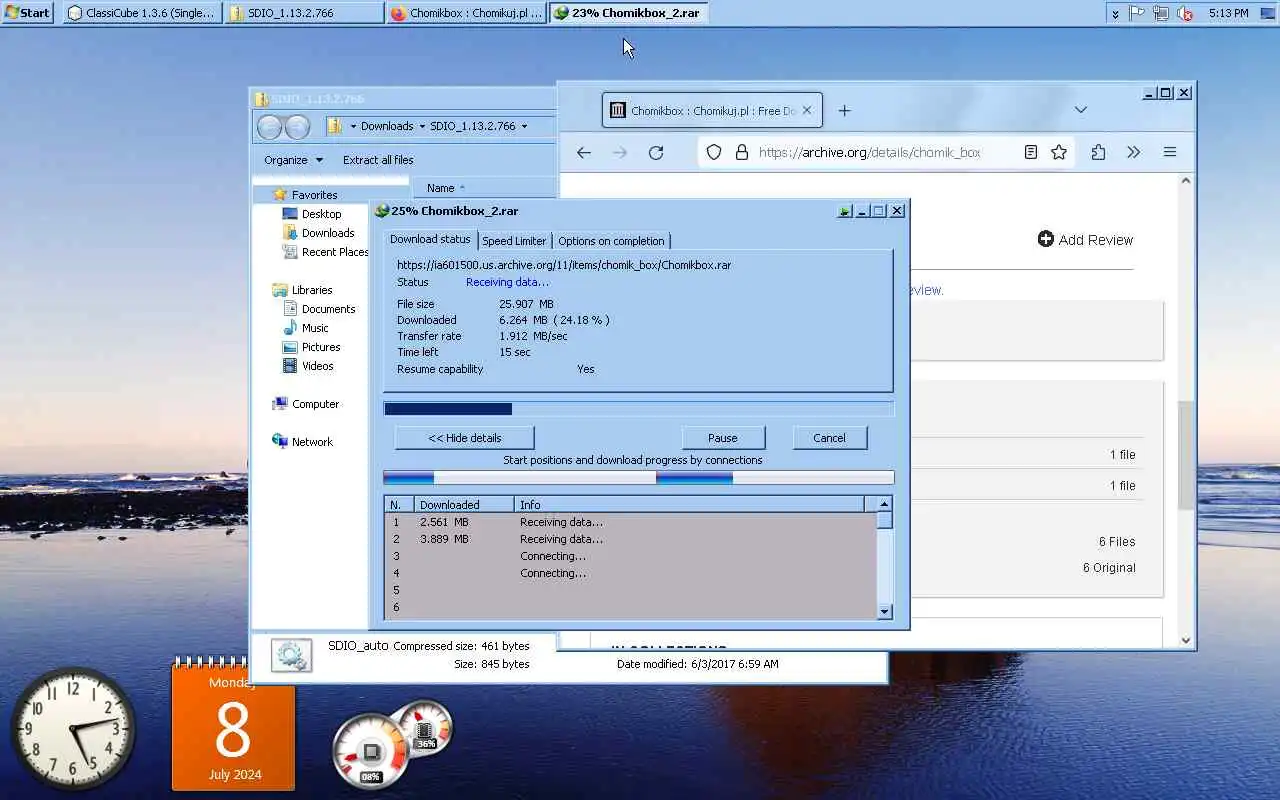The width and height of the screenshot is (1280, 800).
Task: Click the Start button on the taskbar
Action: click(x=27, y=13)
